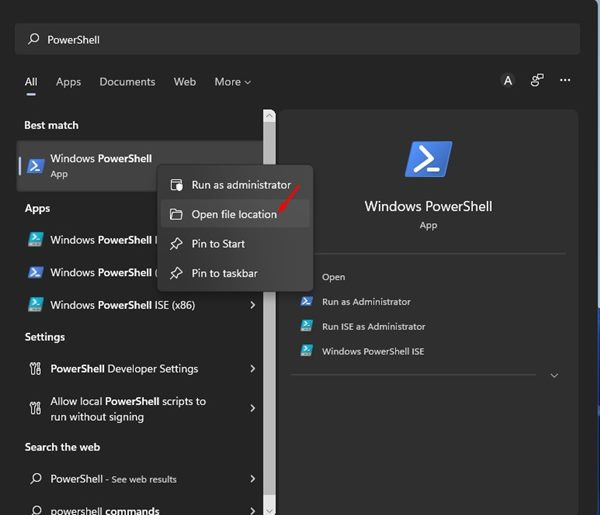Expand the PowerShell Developer Settings chevron
600x515 pixels.
point(253,368)
